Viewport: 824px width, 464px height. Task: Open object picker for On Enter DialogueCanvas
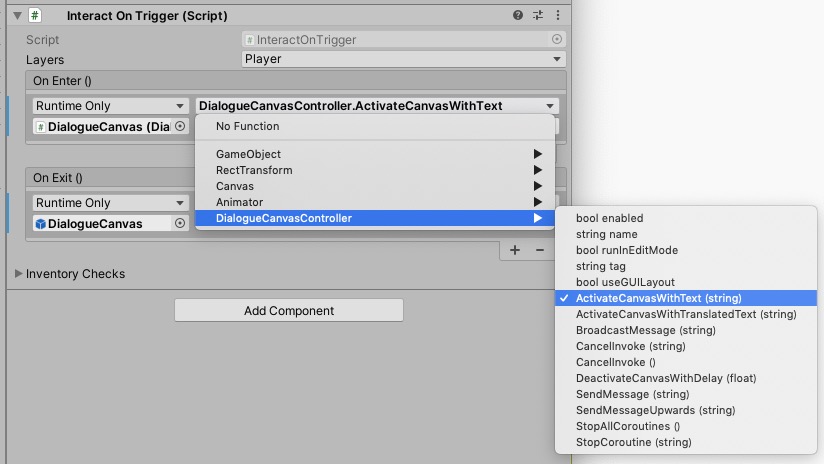tap(180, 127)
